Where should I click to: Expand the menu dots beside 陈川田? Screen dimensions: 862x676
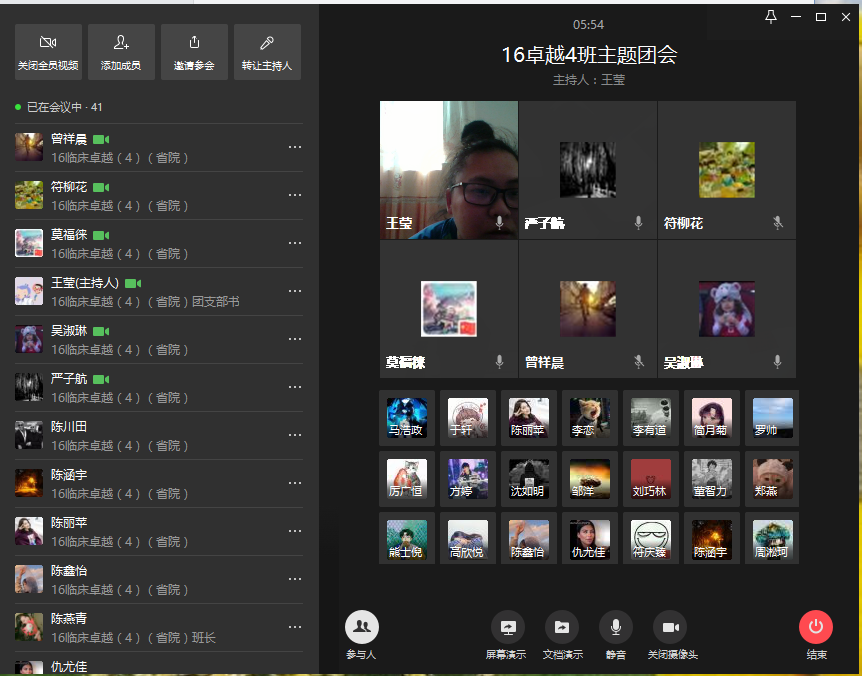(294, 435)
